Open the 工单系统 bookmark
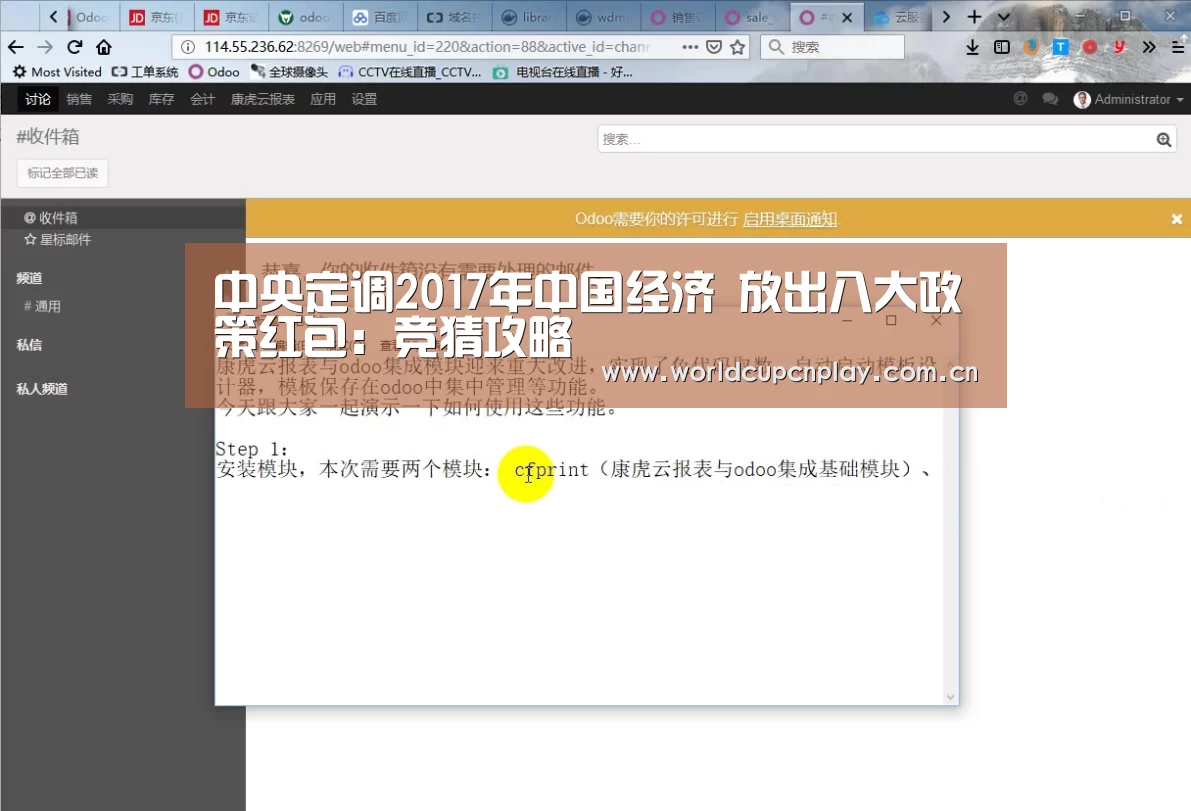 (x=144, y=72)
